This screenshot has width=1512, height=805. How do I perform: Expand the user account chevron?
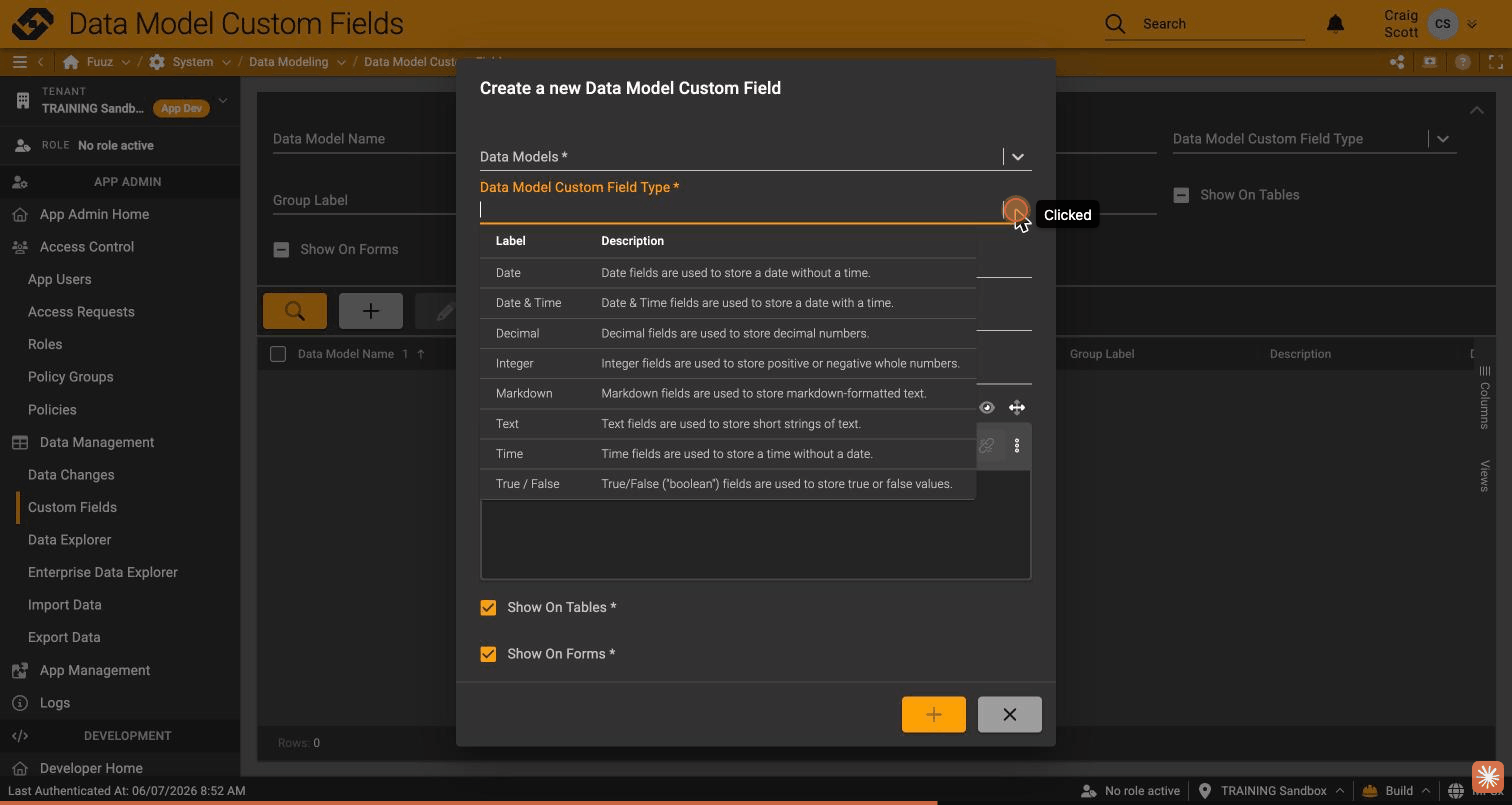click(x=1471, y=24)
